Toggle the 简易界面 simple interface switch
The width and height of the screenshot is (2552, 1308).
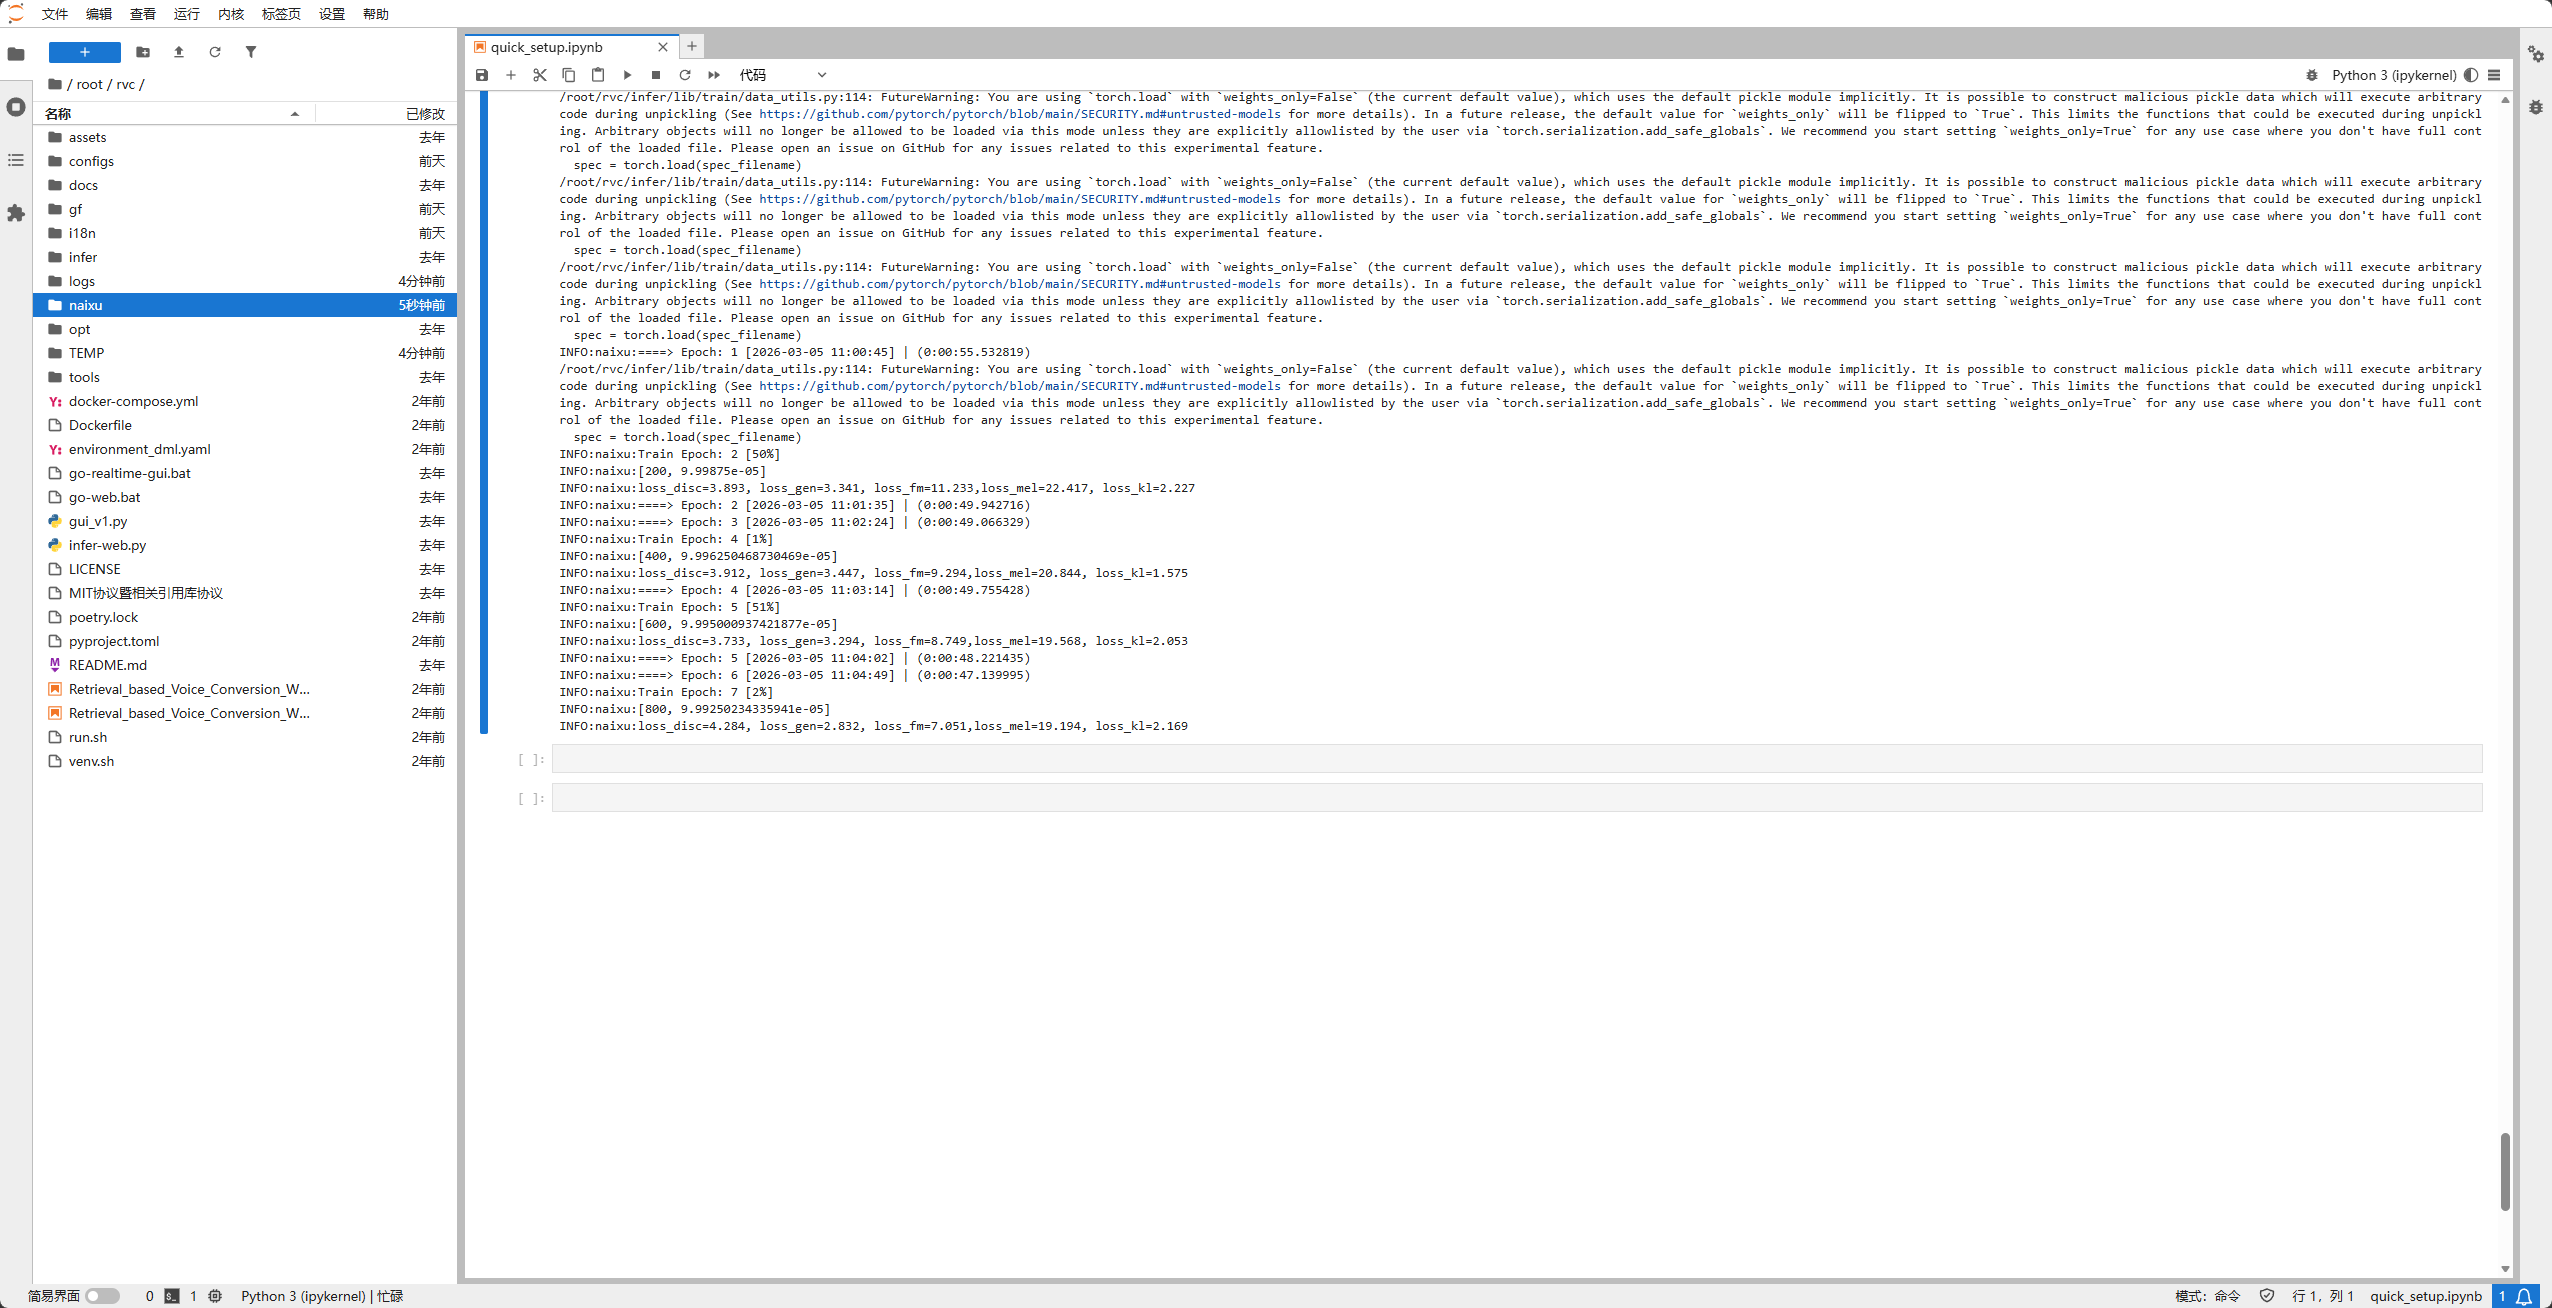(102, 1296)
